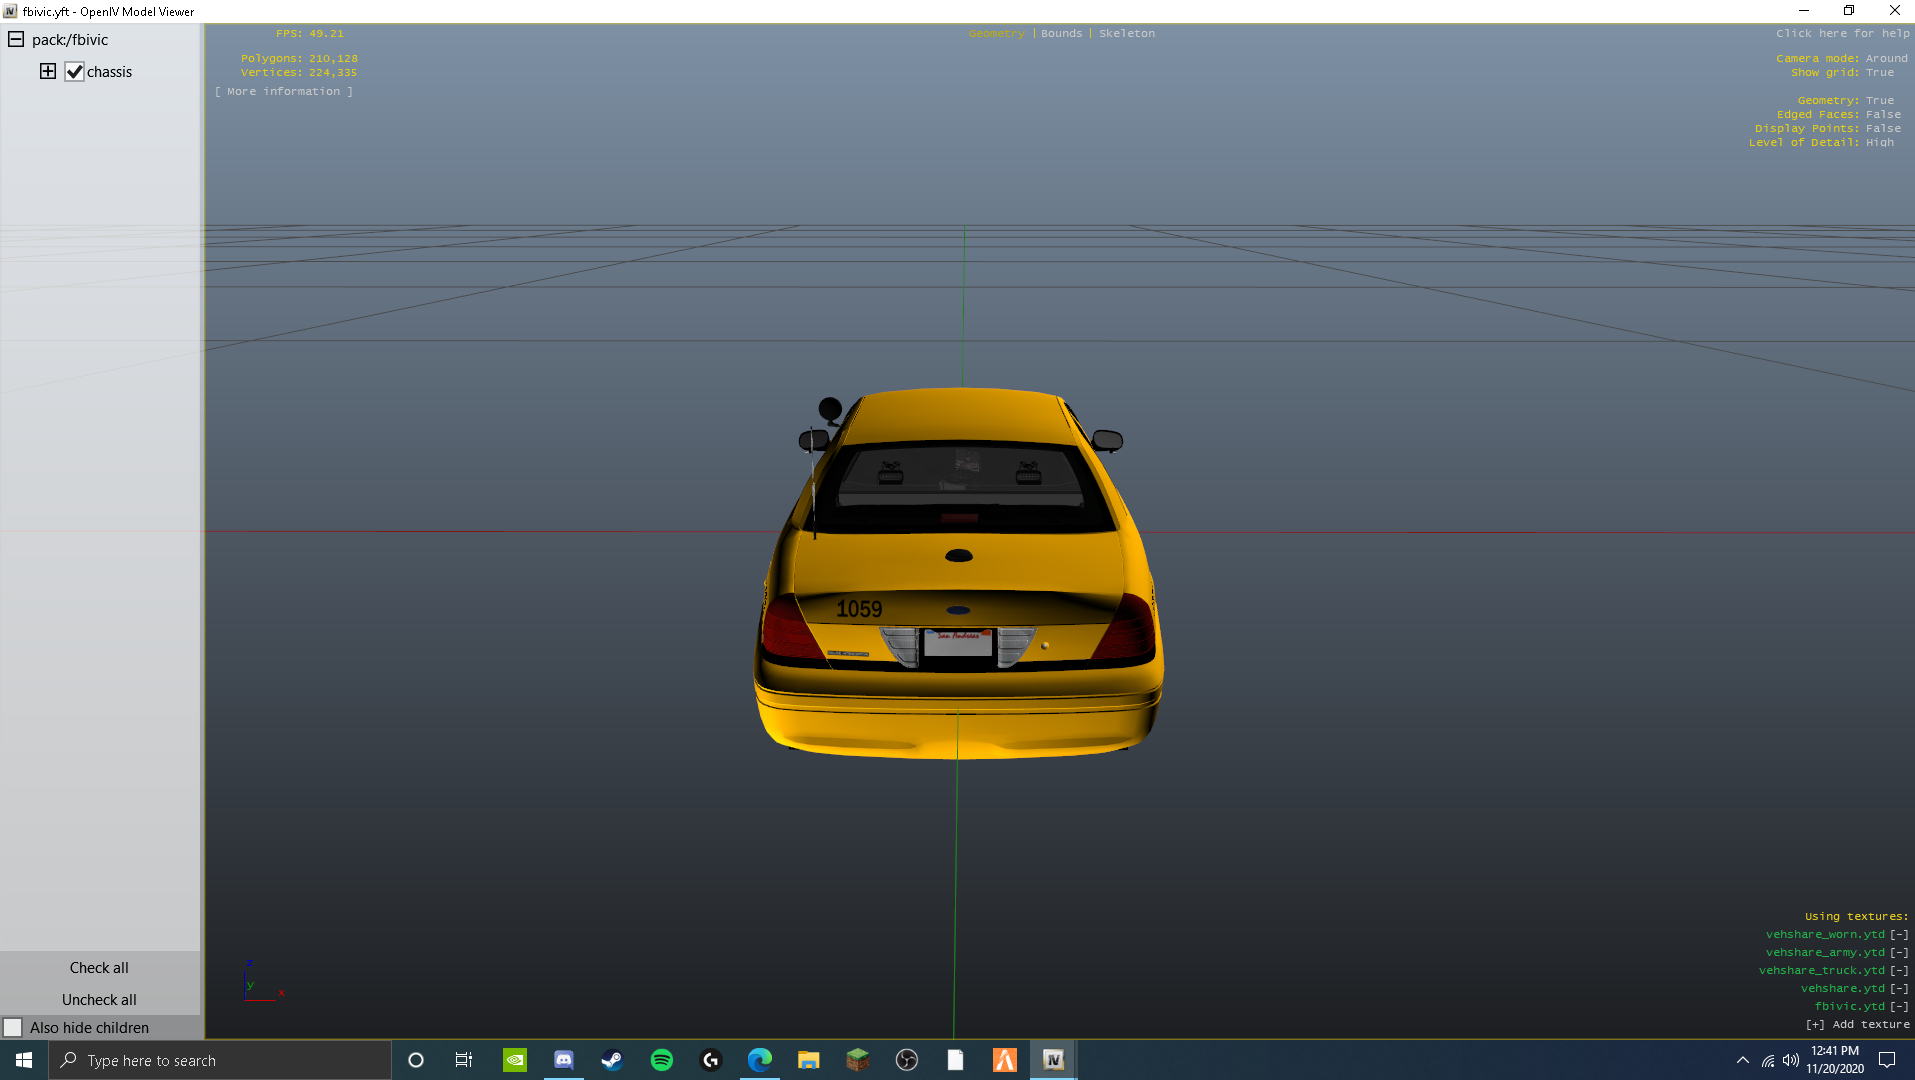1915x1080 pixels.
Task: Expand More information stats panel
Action: [284, 91]
